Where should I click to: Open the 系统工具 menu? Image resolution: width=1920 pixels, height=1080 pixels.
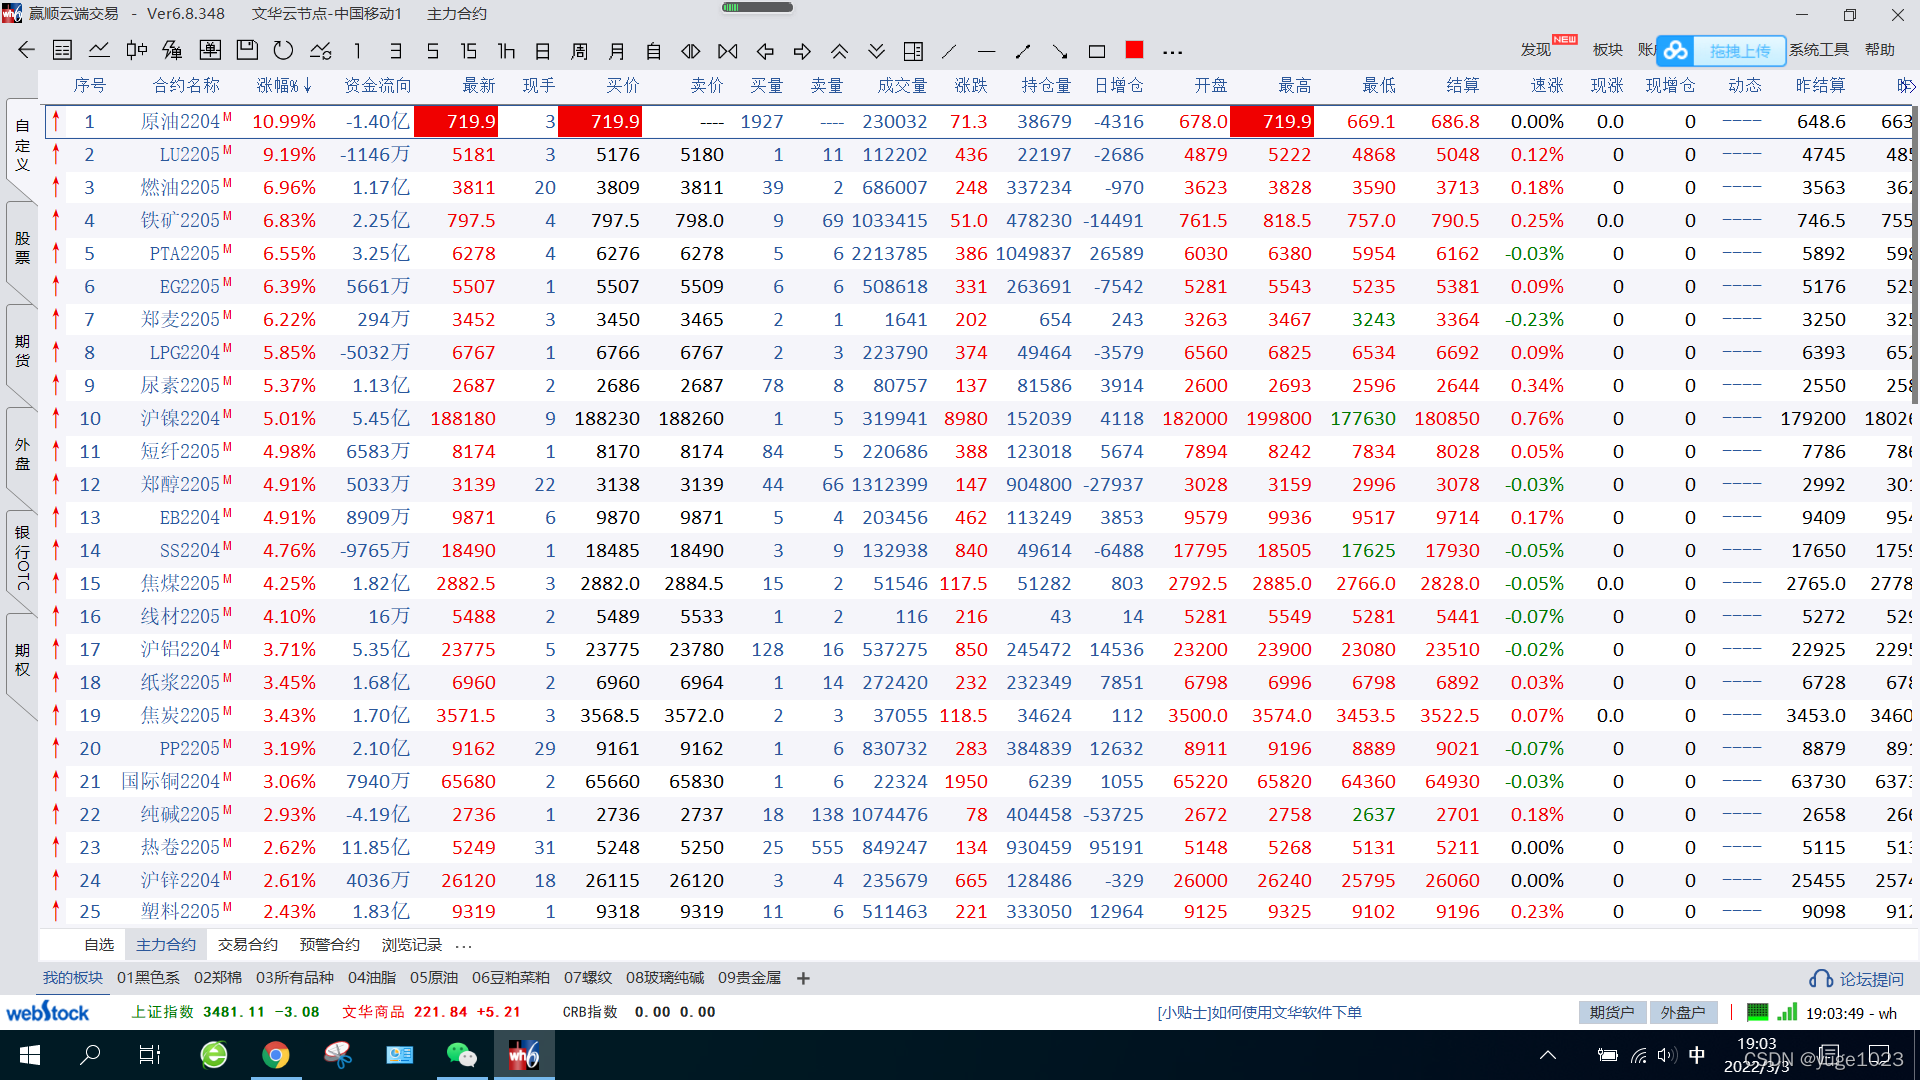(1819, 49)
